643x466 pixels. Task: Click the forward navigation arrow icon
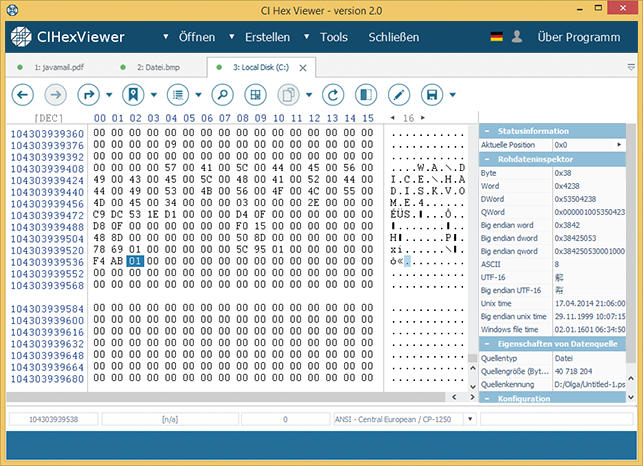click(55, 95)
